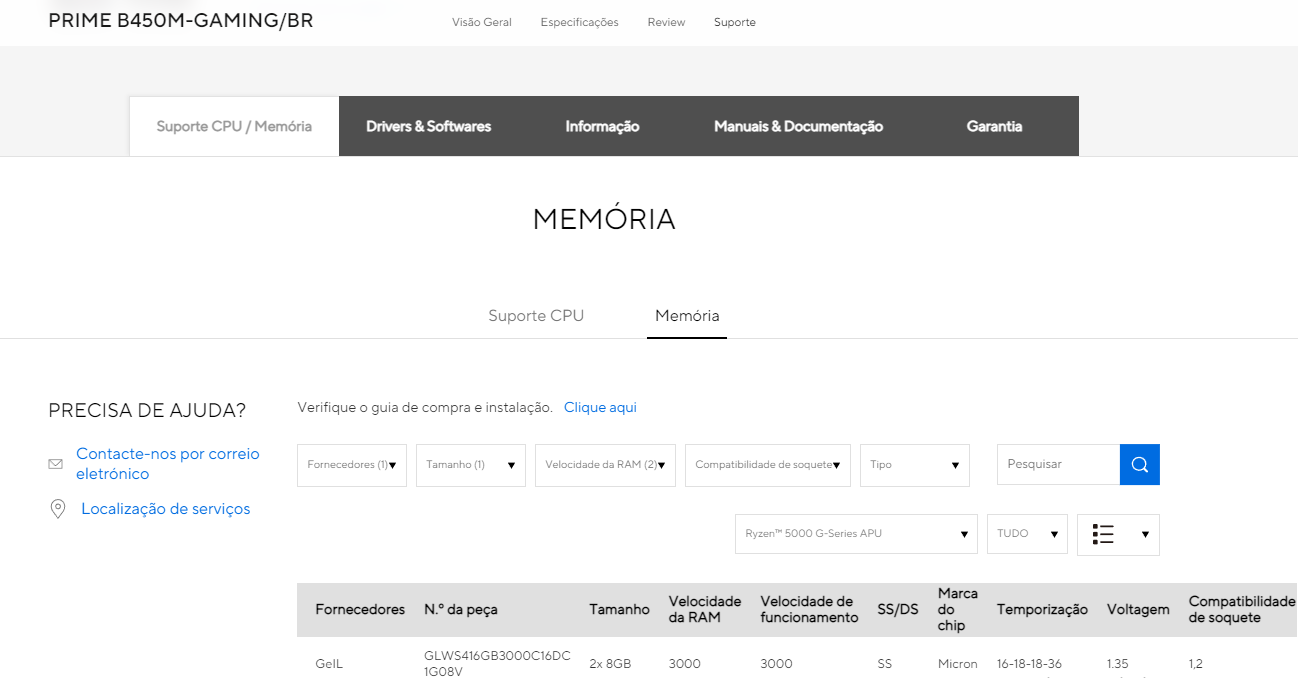The width and height of the screenshot is (1298, 678).
Task: Click the PRIME B450M-GAMING/BR product title
Action: coord(181,20)
